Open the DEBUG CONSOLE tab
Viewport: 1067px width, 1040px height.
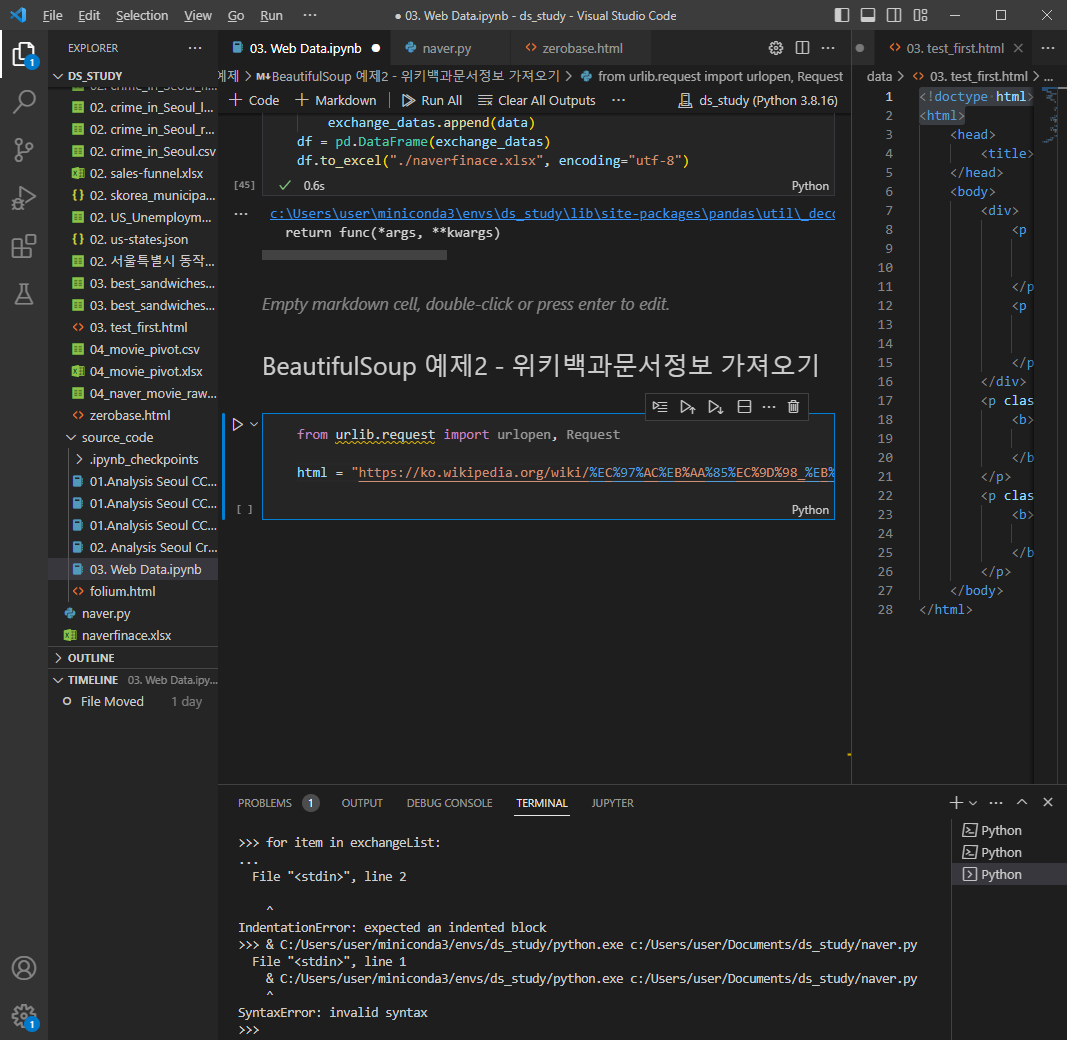[x=449, y=803]
